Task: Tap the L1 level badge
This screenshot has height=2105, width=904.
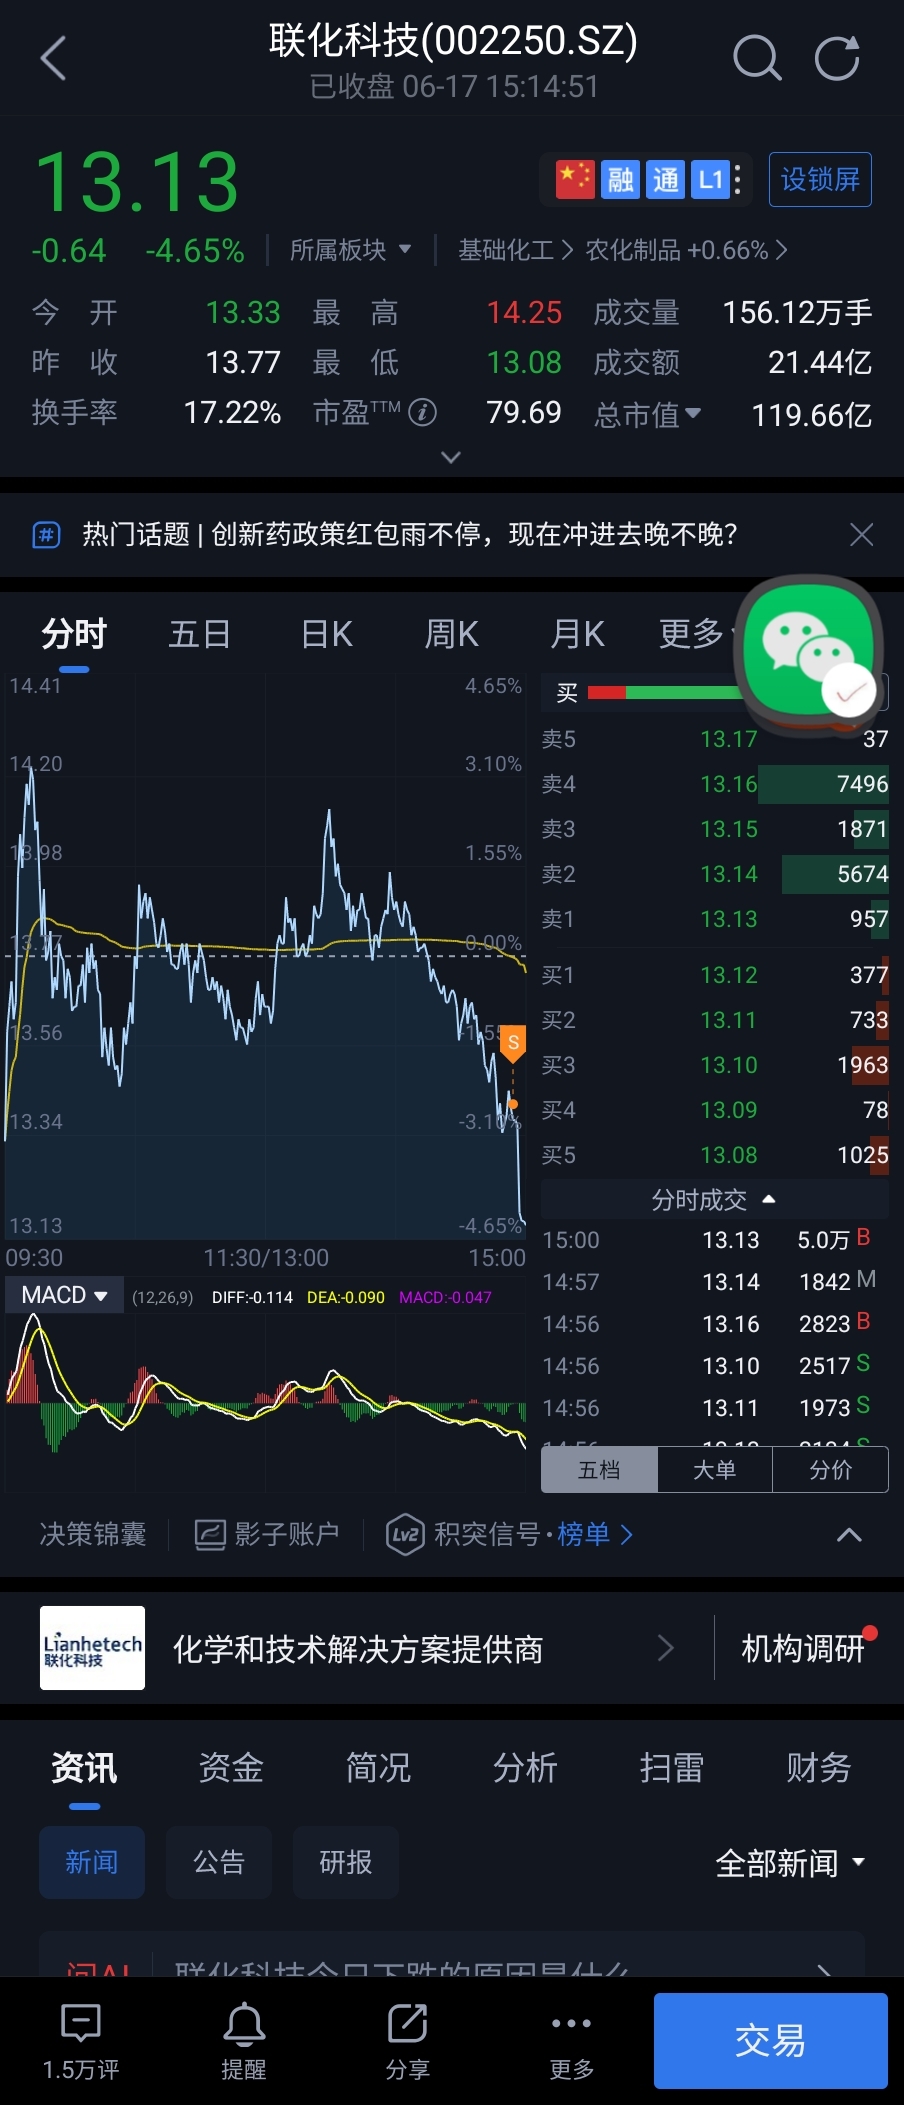Action: (x=710, y=180)
